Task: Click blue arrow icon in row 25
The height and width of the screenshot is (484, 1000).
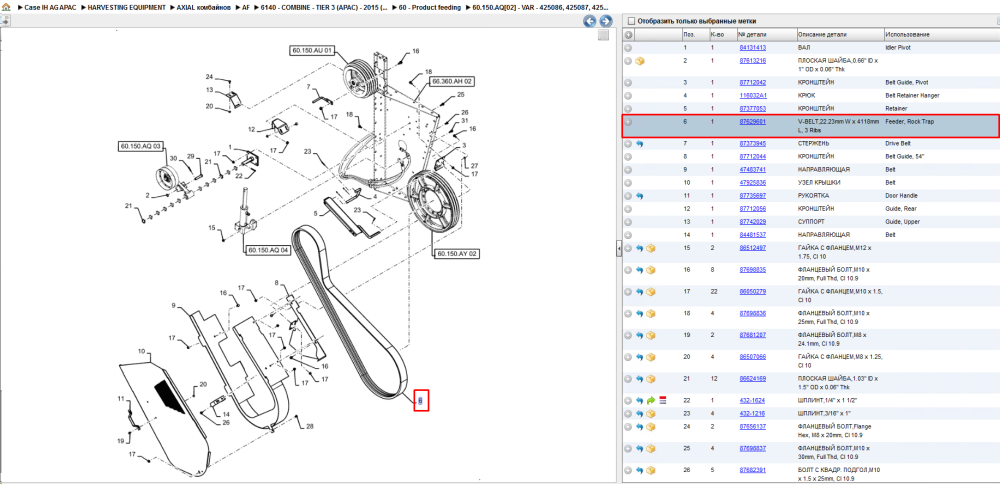Action: tap(640, 448)
